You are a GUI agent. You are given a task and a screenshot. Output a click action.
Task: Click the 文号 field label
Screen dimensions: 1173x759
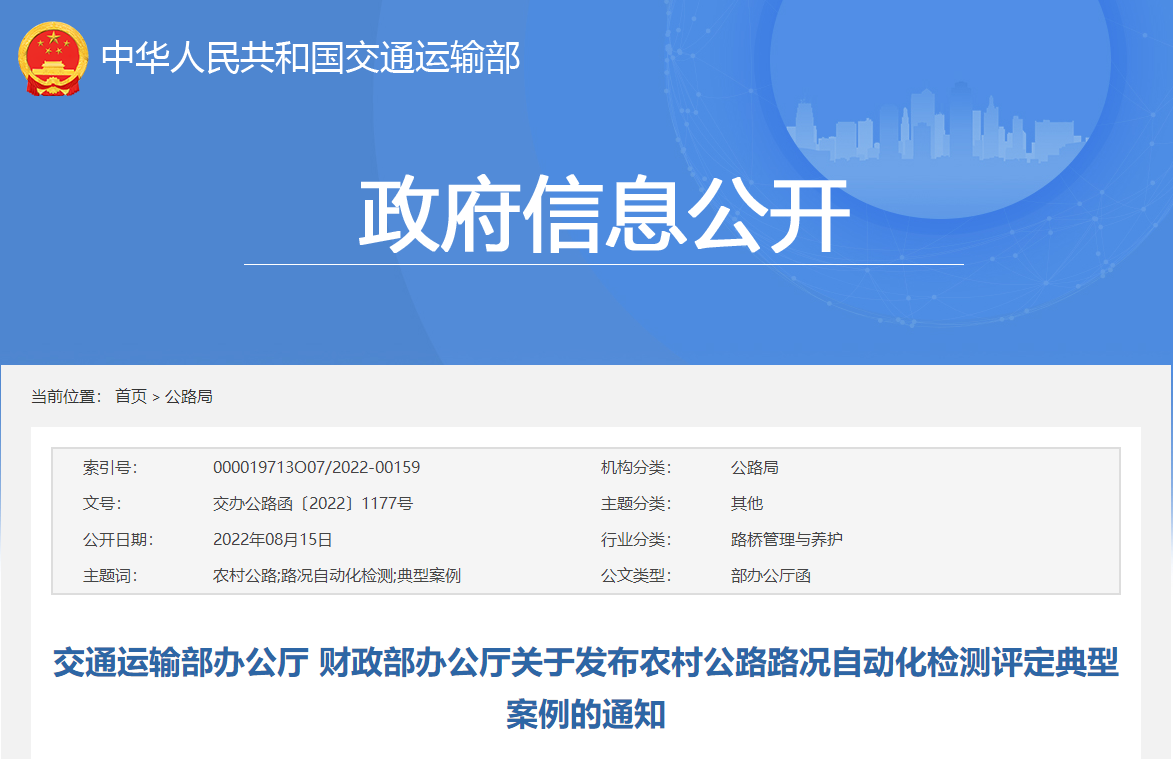click(x=102, y=503)
